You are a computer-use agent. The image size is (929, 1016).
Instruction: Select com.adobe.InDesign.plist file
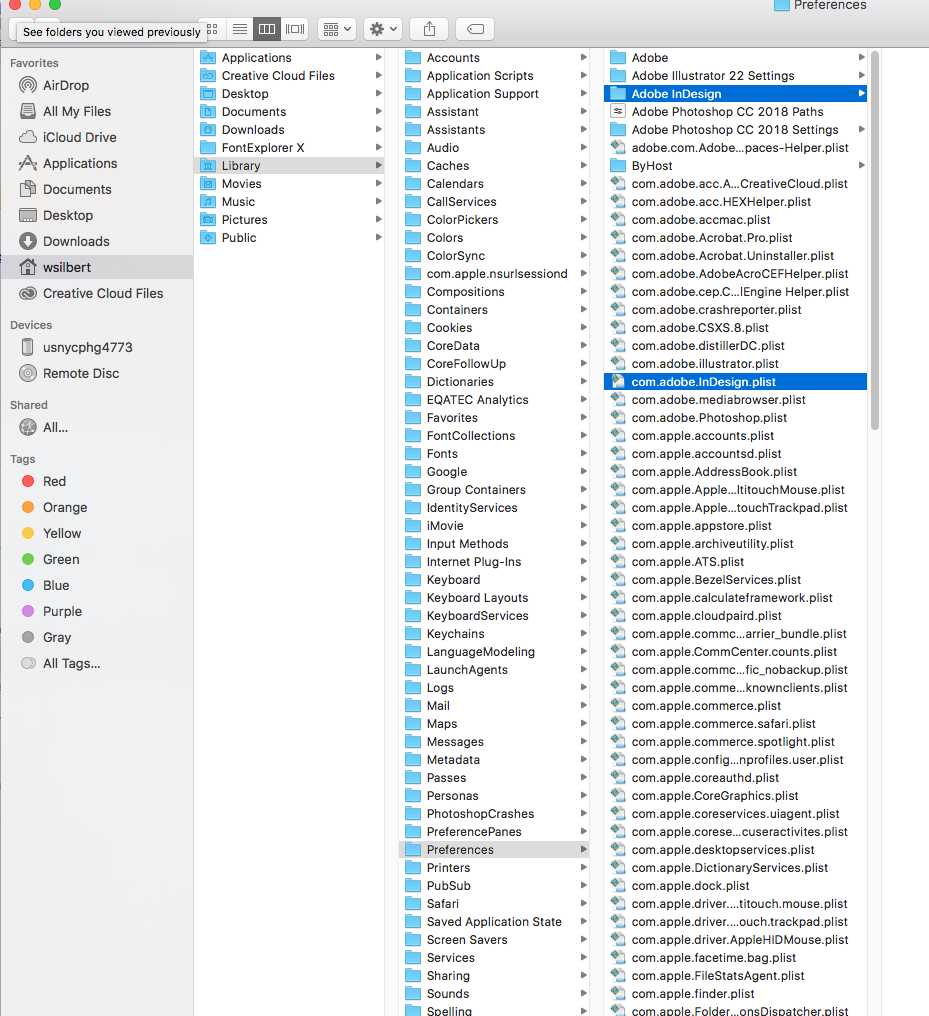tap(735, 382)
